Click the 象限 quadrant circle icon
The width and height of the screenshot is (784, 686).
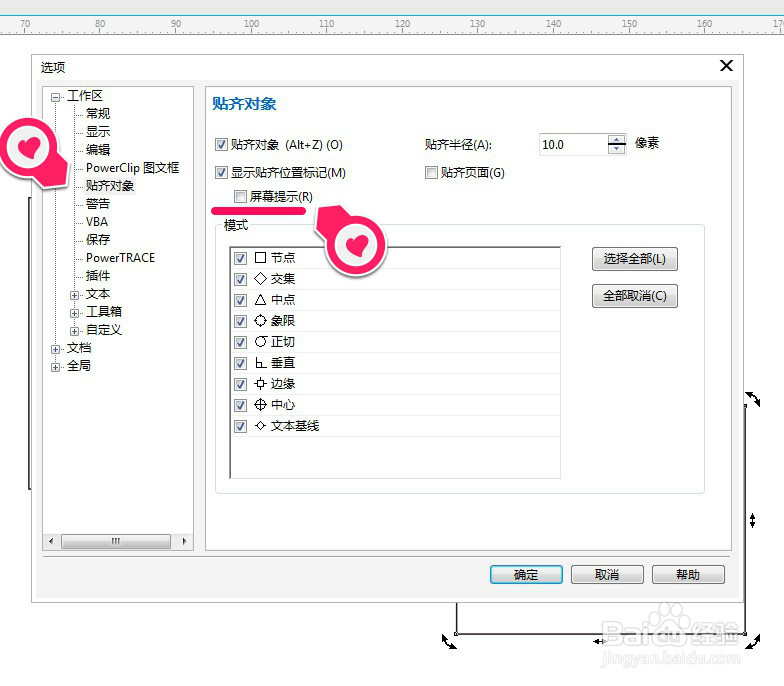[x=260, y=320]
